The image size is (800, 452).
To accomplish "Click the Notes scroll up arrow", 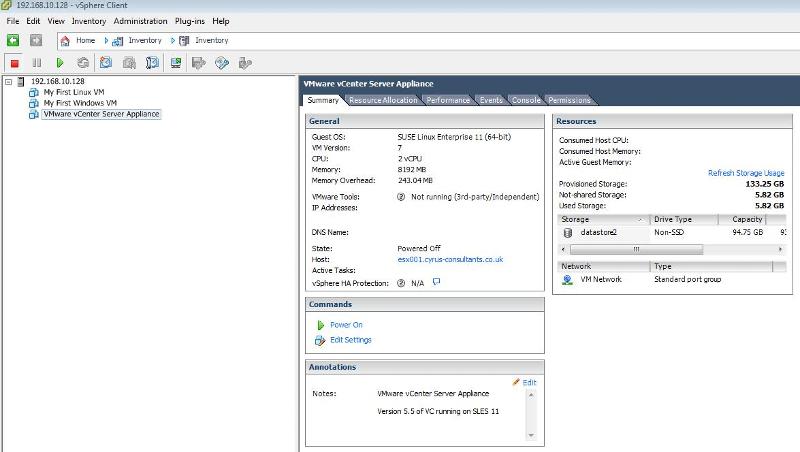I will click(531, 395).
